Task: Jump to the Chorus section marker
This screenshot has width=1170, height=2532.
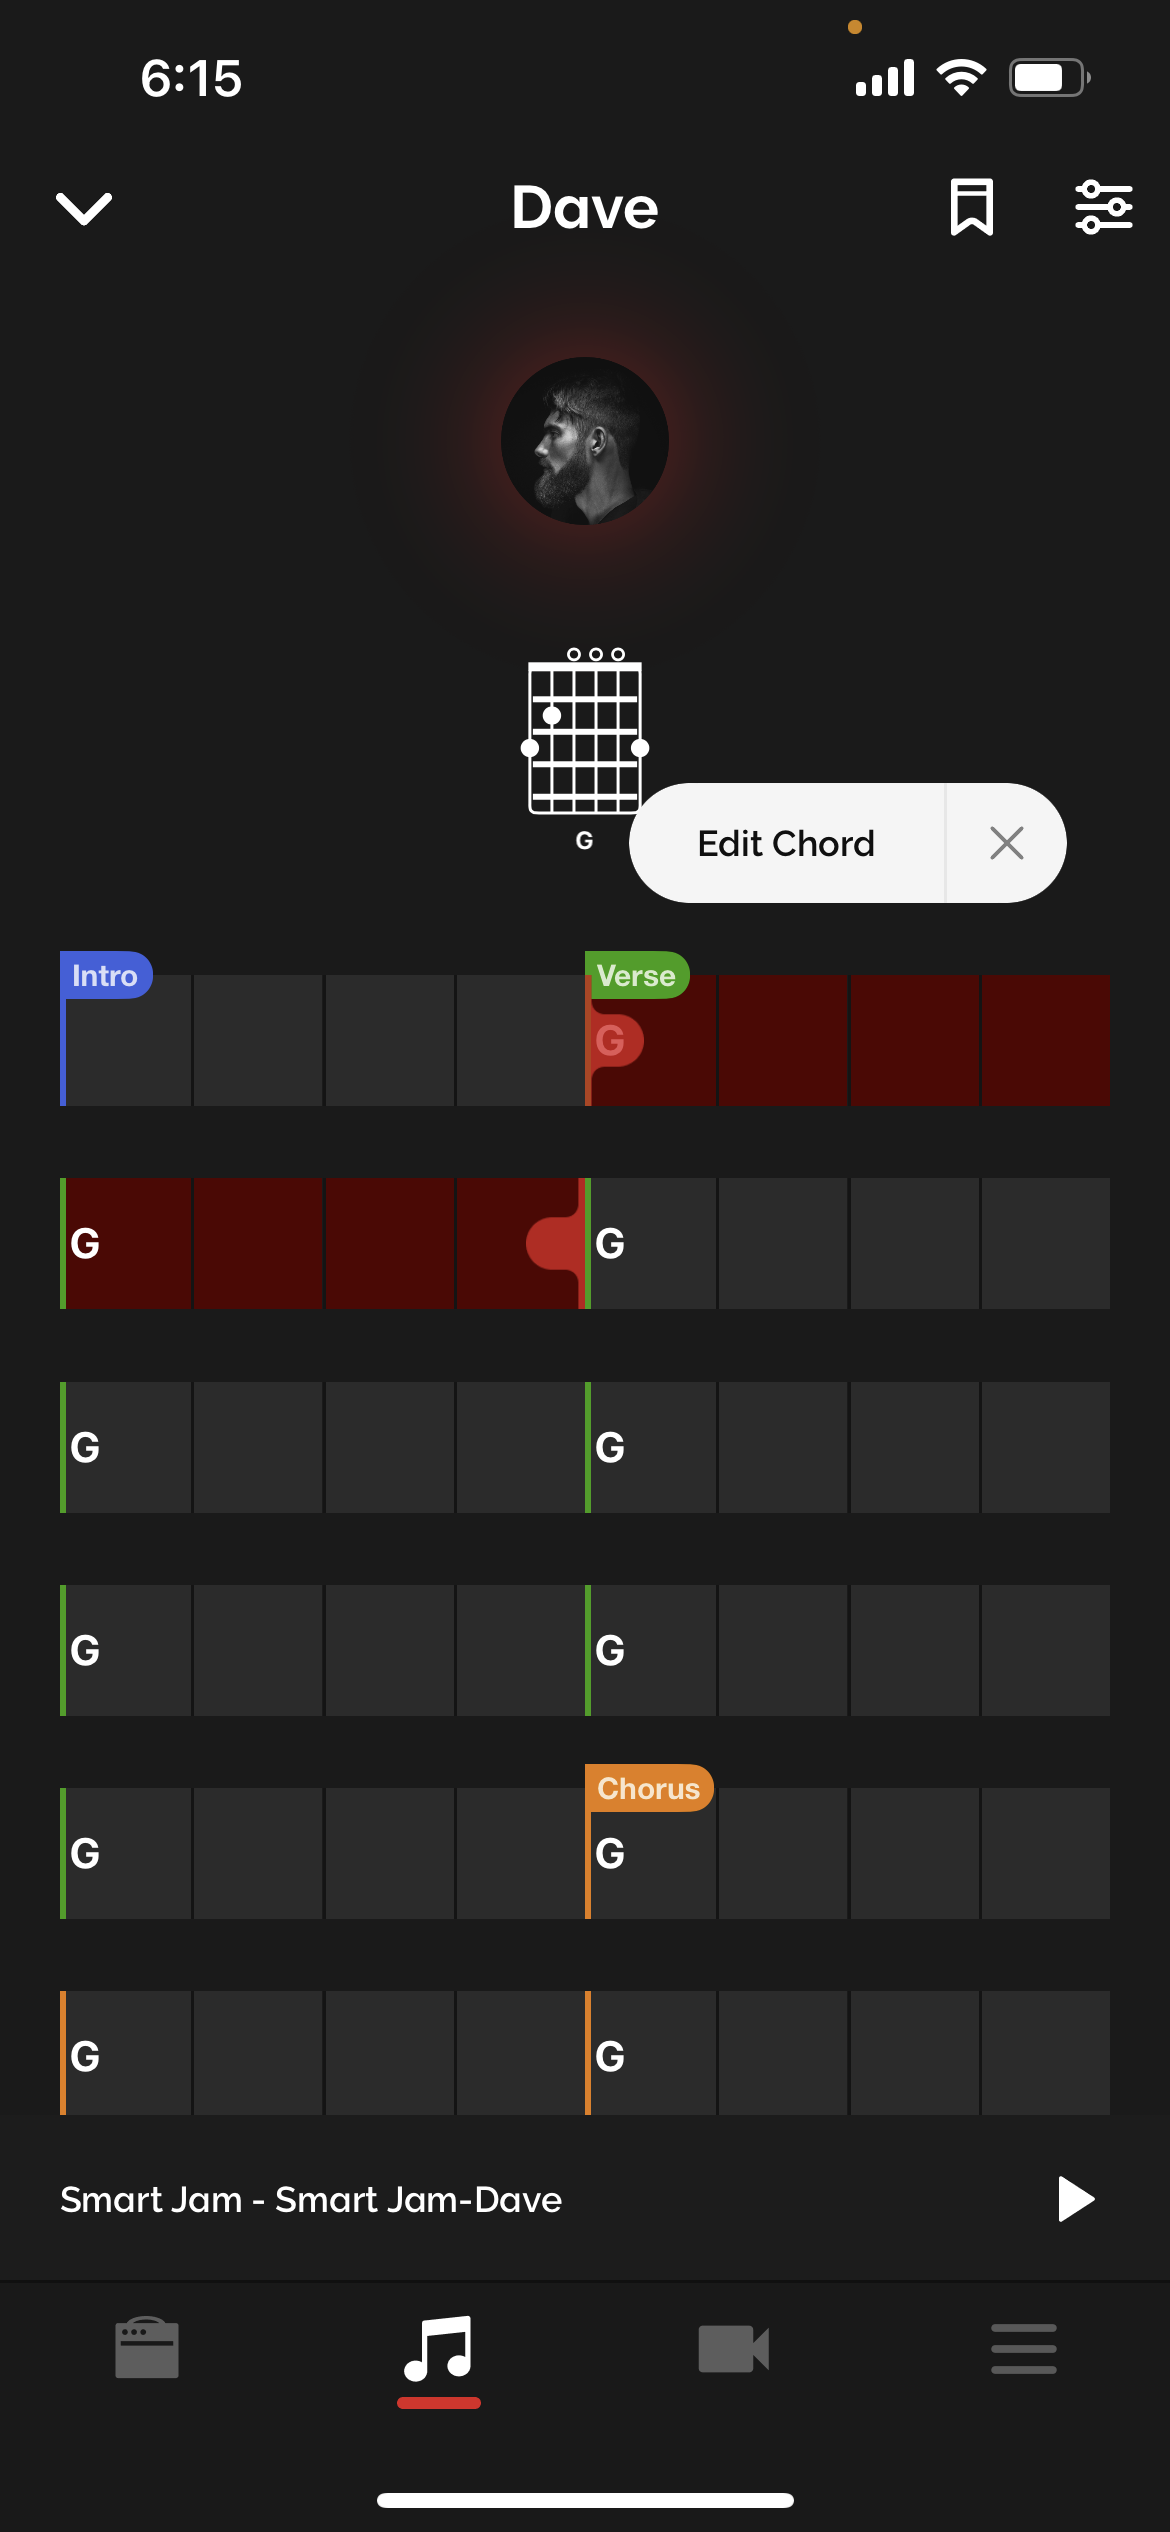Action: click(x=648, y=1788)
